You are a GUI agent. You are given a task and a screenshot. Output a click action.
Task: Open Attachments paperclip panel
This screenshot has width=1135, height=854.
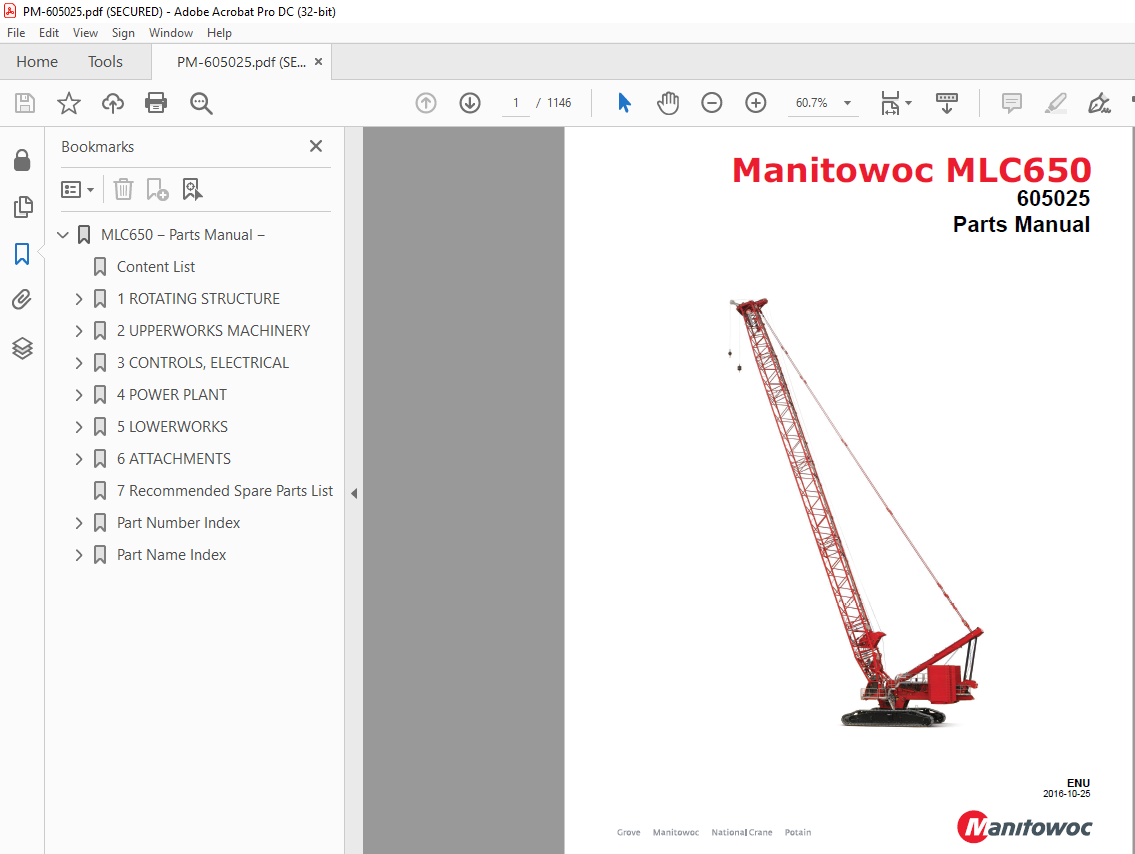(22, 300)
